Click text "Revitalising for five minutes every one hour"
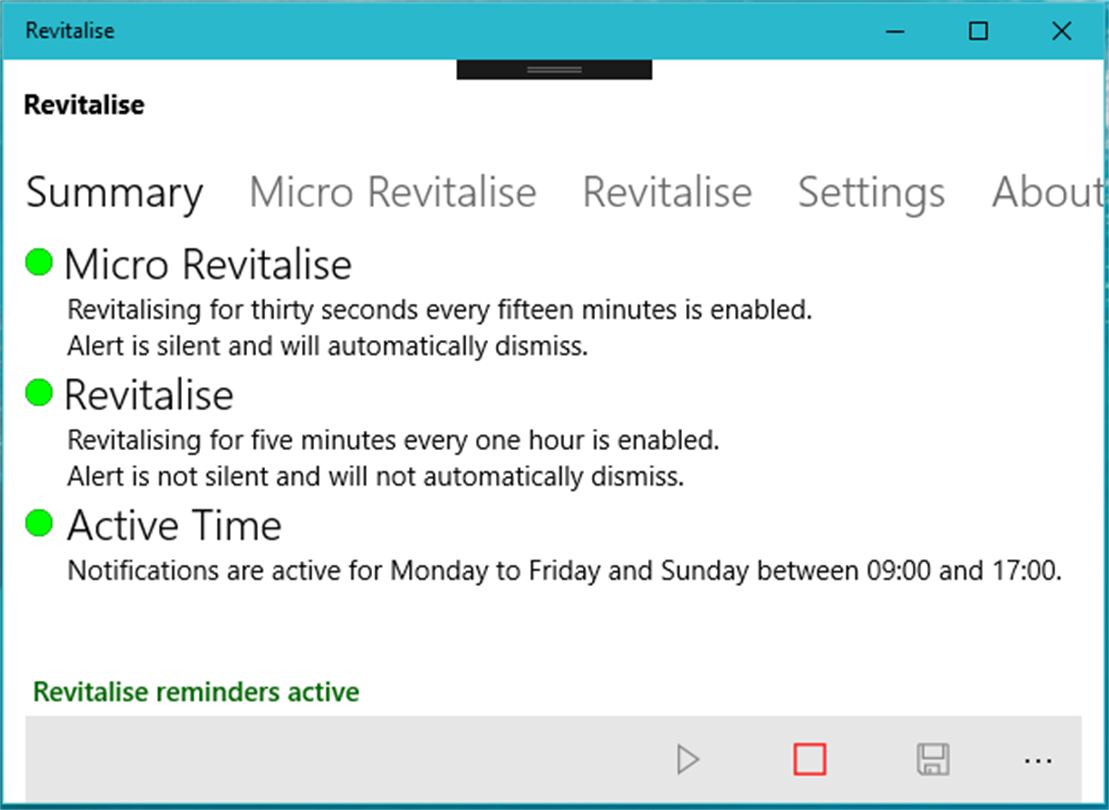The width and height of the screenshot is (1109, 810). 328,440
